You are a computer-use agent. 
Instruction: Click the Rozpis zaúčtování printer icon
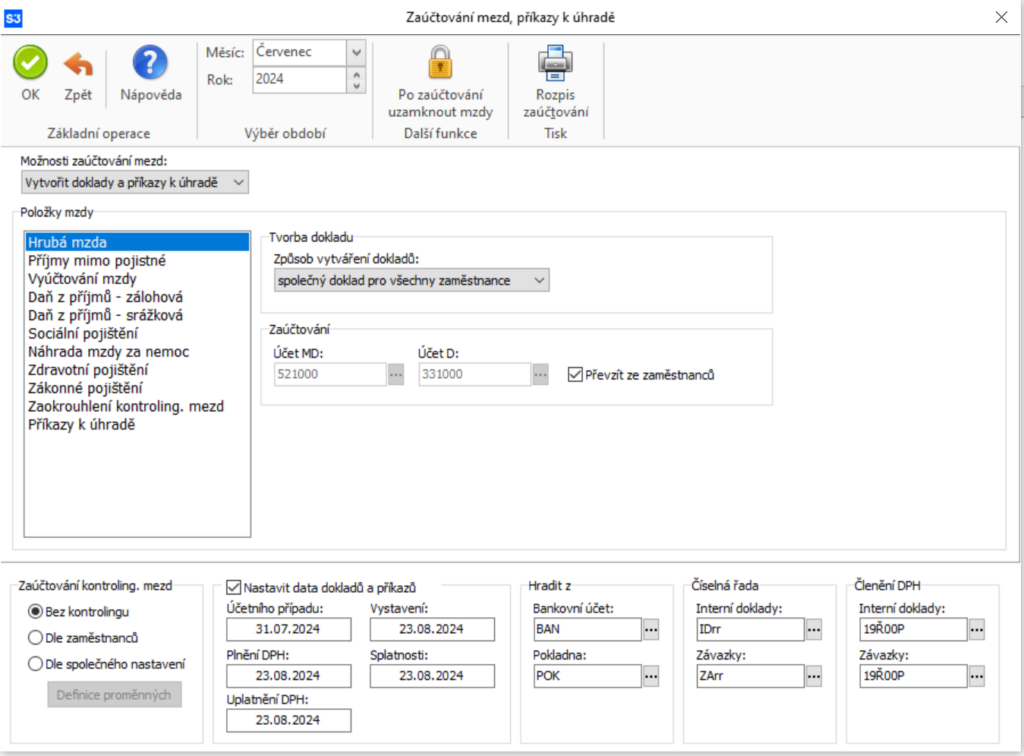556,63
